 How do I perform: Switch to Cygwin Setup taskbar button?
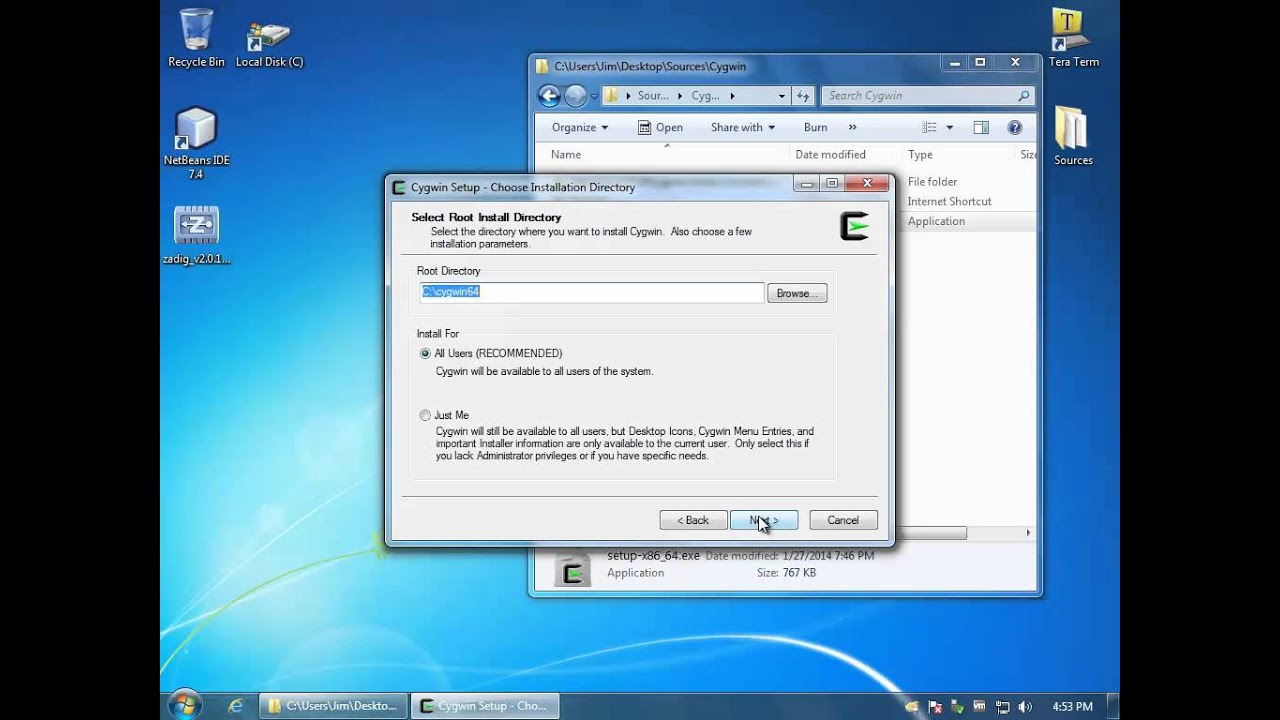point(487,705)
